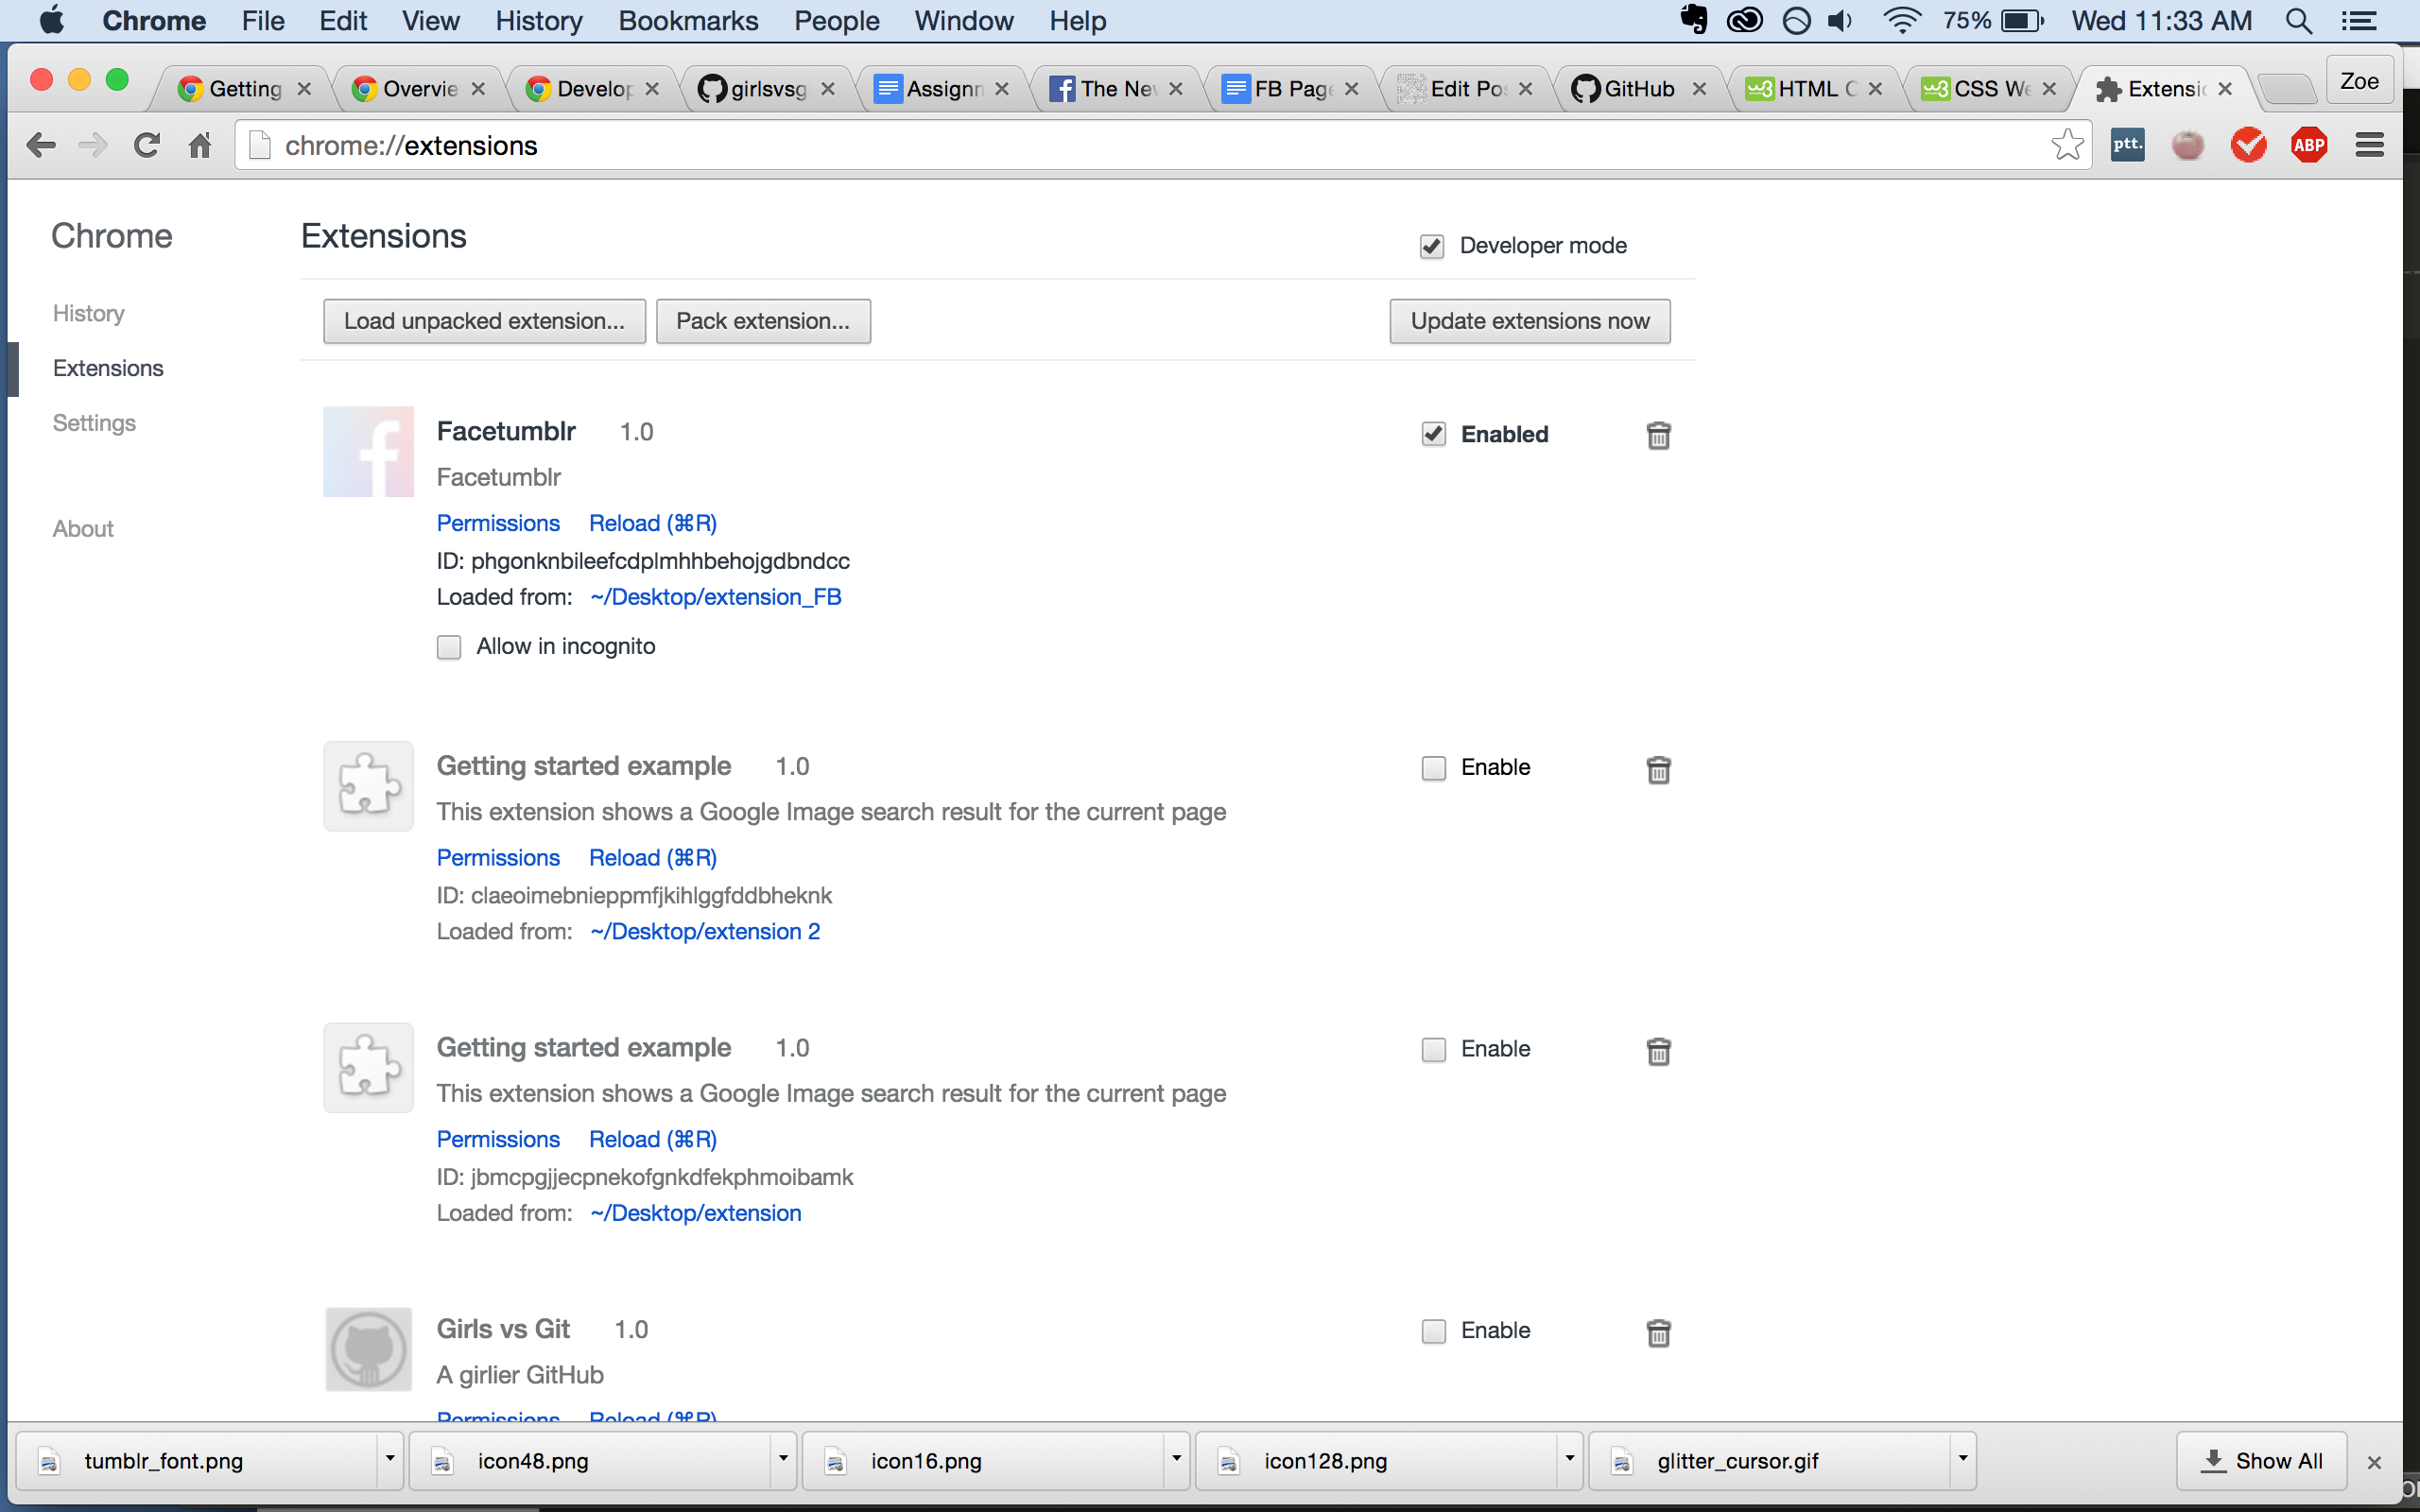The image size is (2420, 1512).
Task: Switch to the FB Page document tab
Action: pos(1290,89)
